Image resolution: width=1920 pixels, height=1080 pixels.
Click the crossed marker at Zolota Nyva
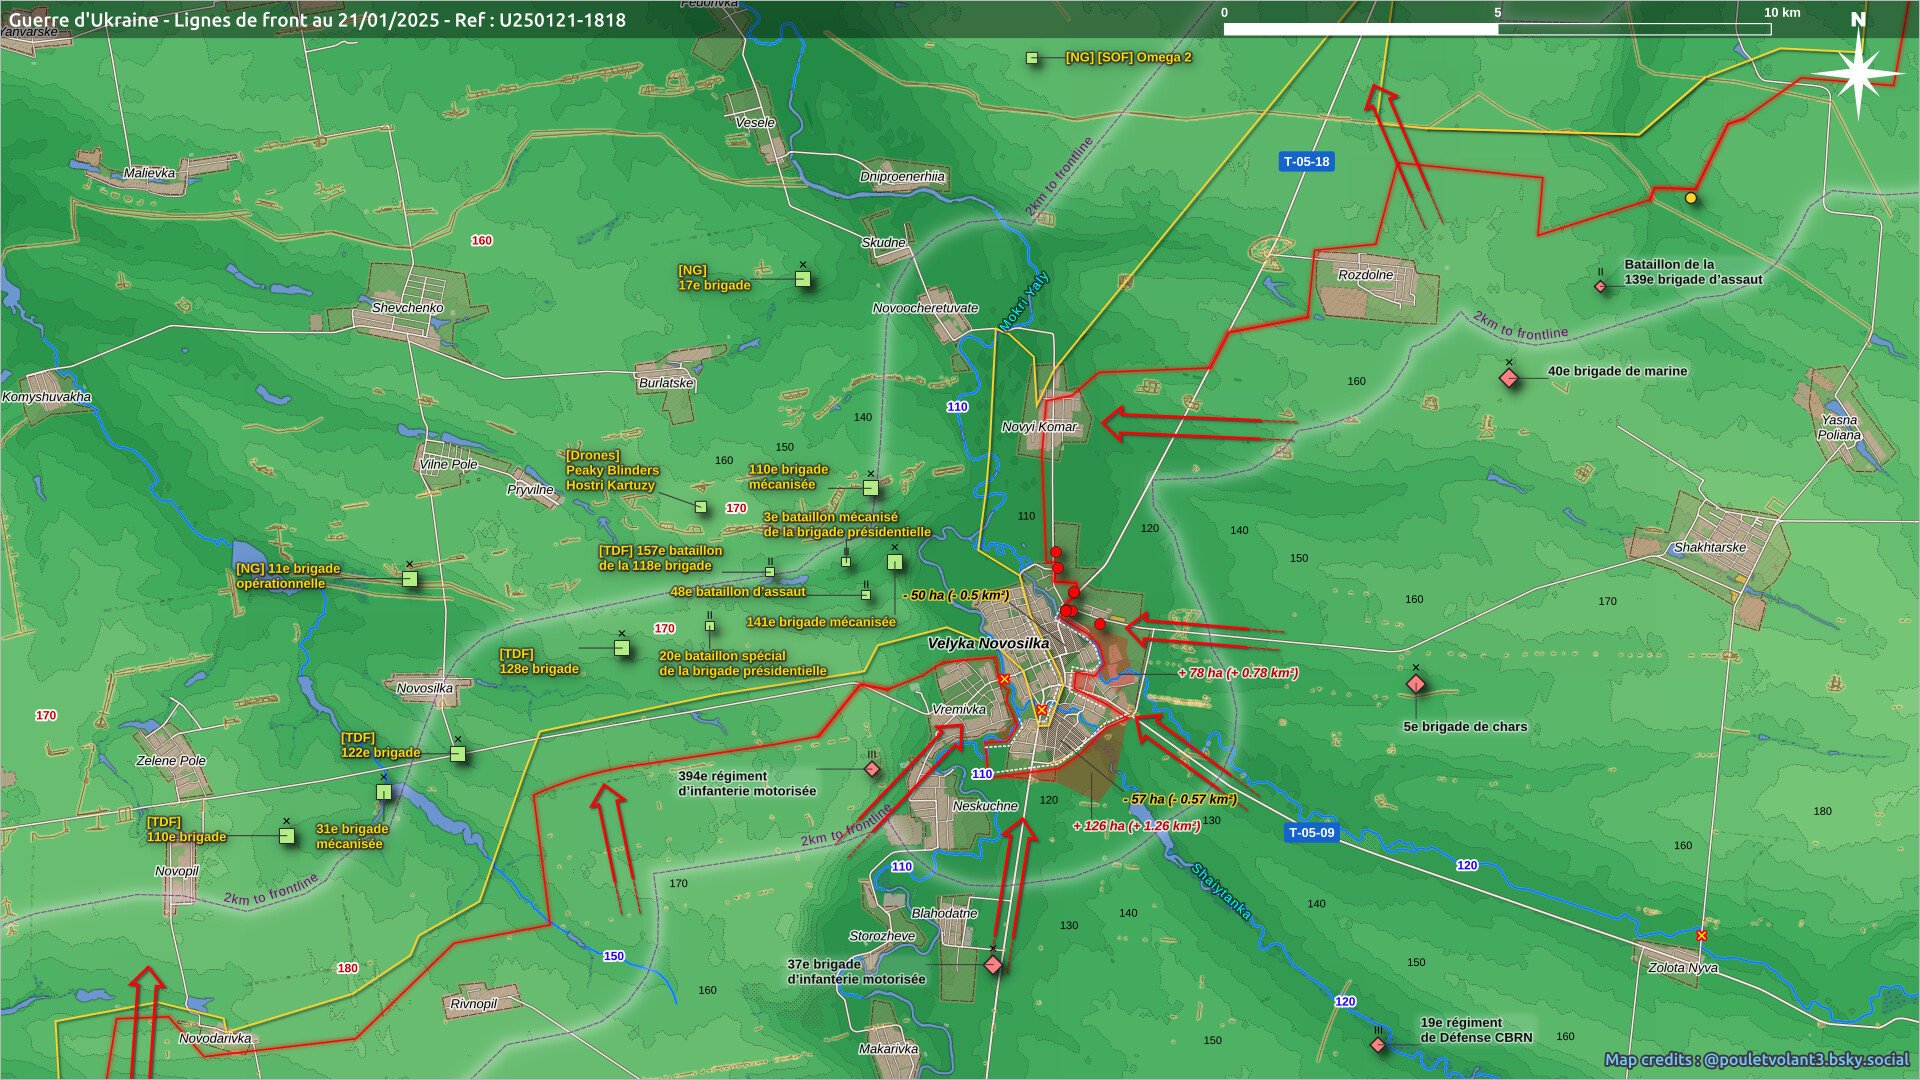point(1701,936)
